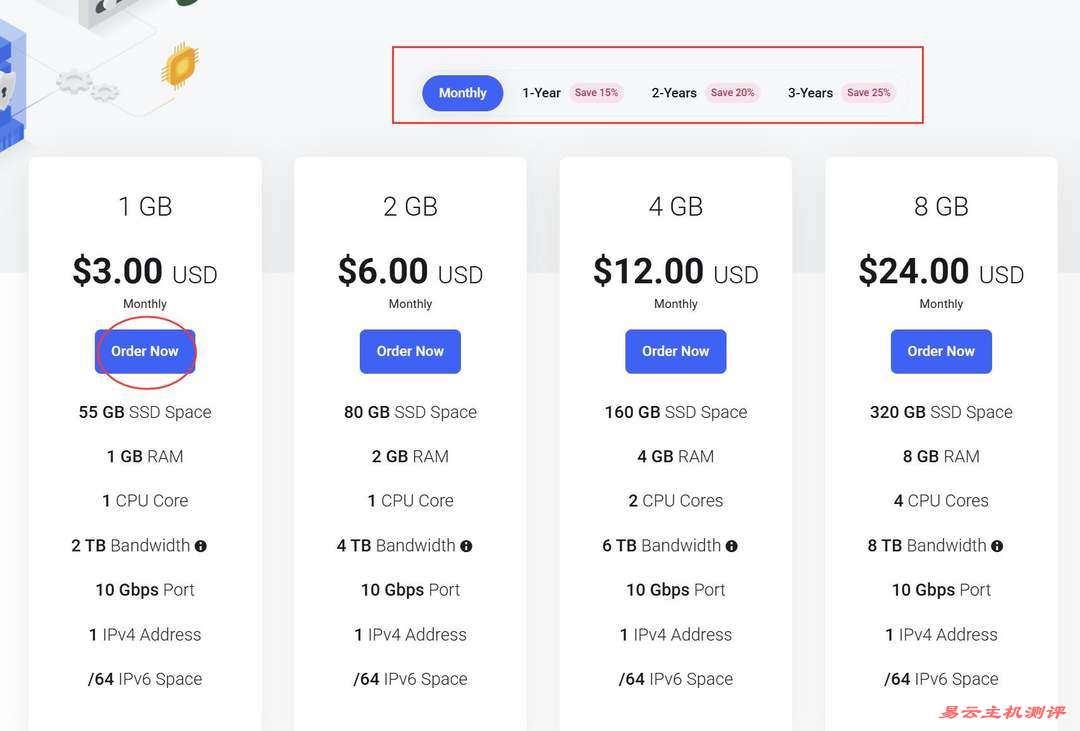Order the 2 GB plan now

410,351
